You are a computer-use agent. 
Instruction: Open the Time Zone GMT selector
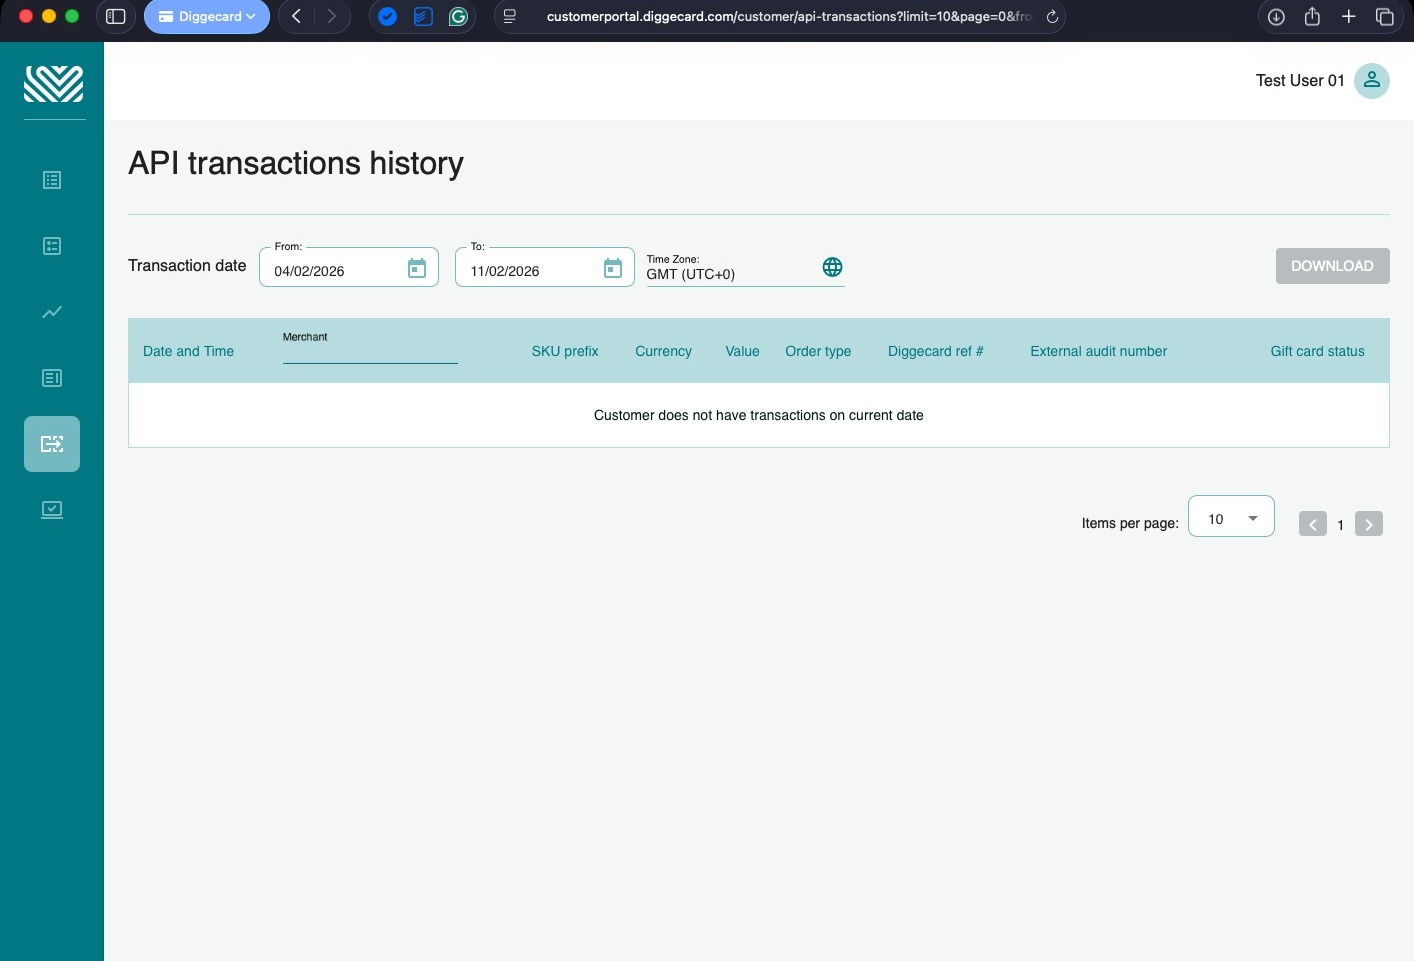point(745,268)
